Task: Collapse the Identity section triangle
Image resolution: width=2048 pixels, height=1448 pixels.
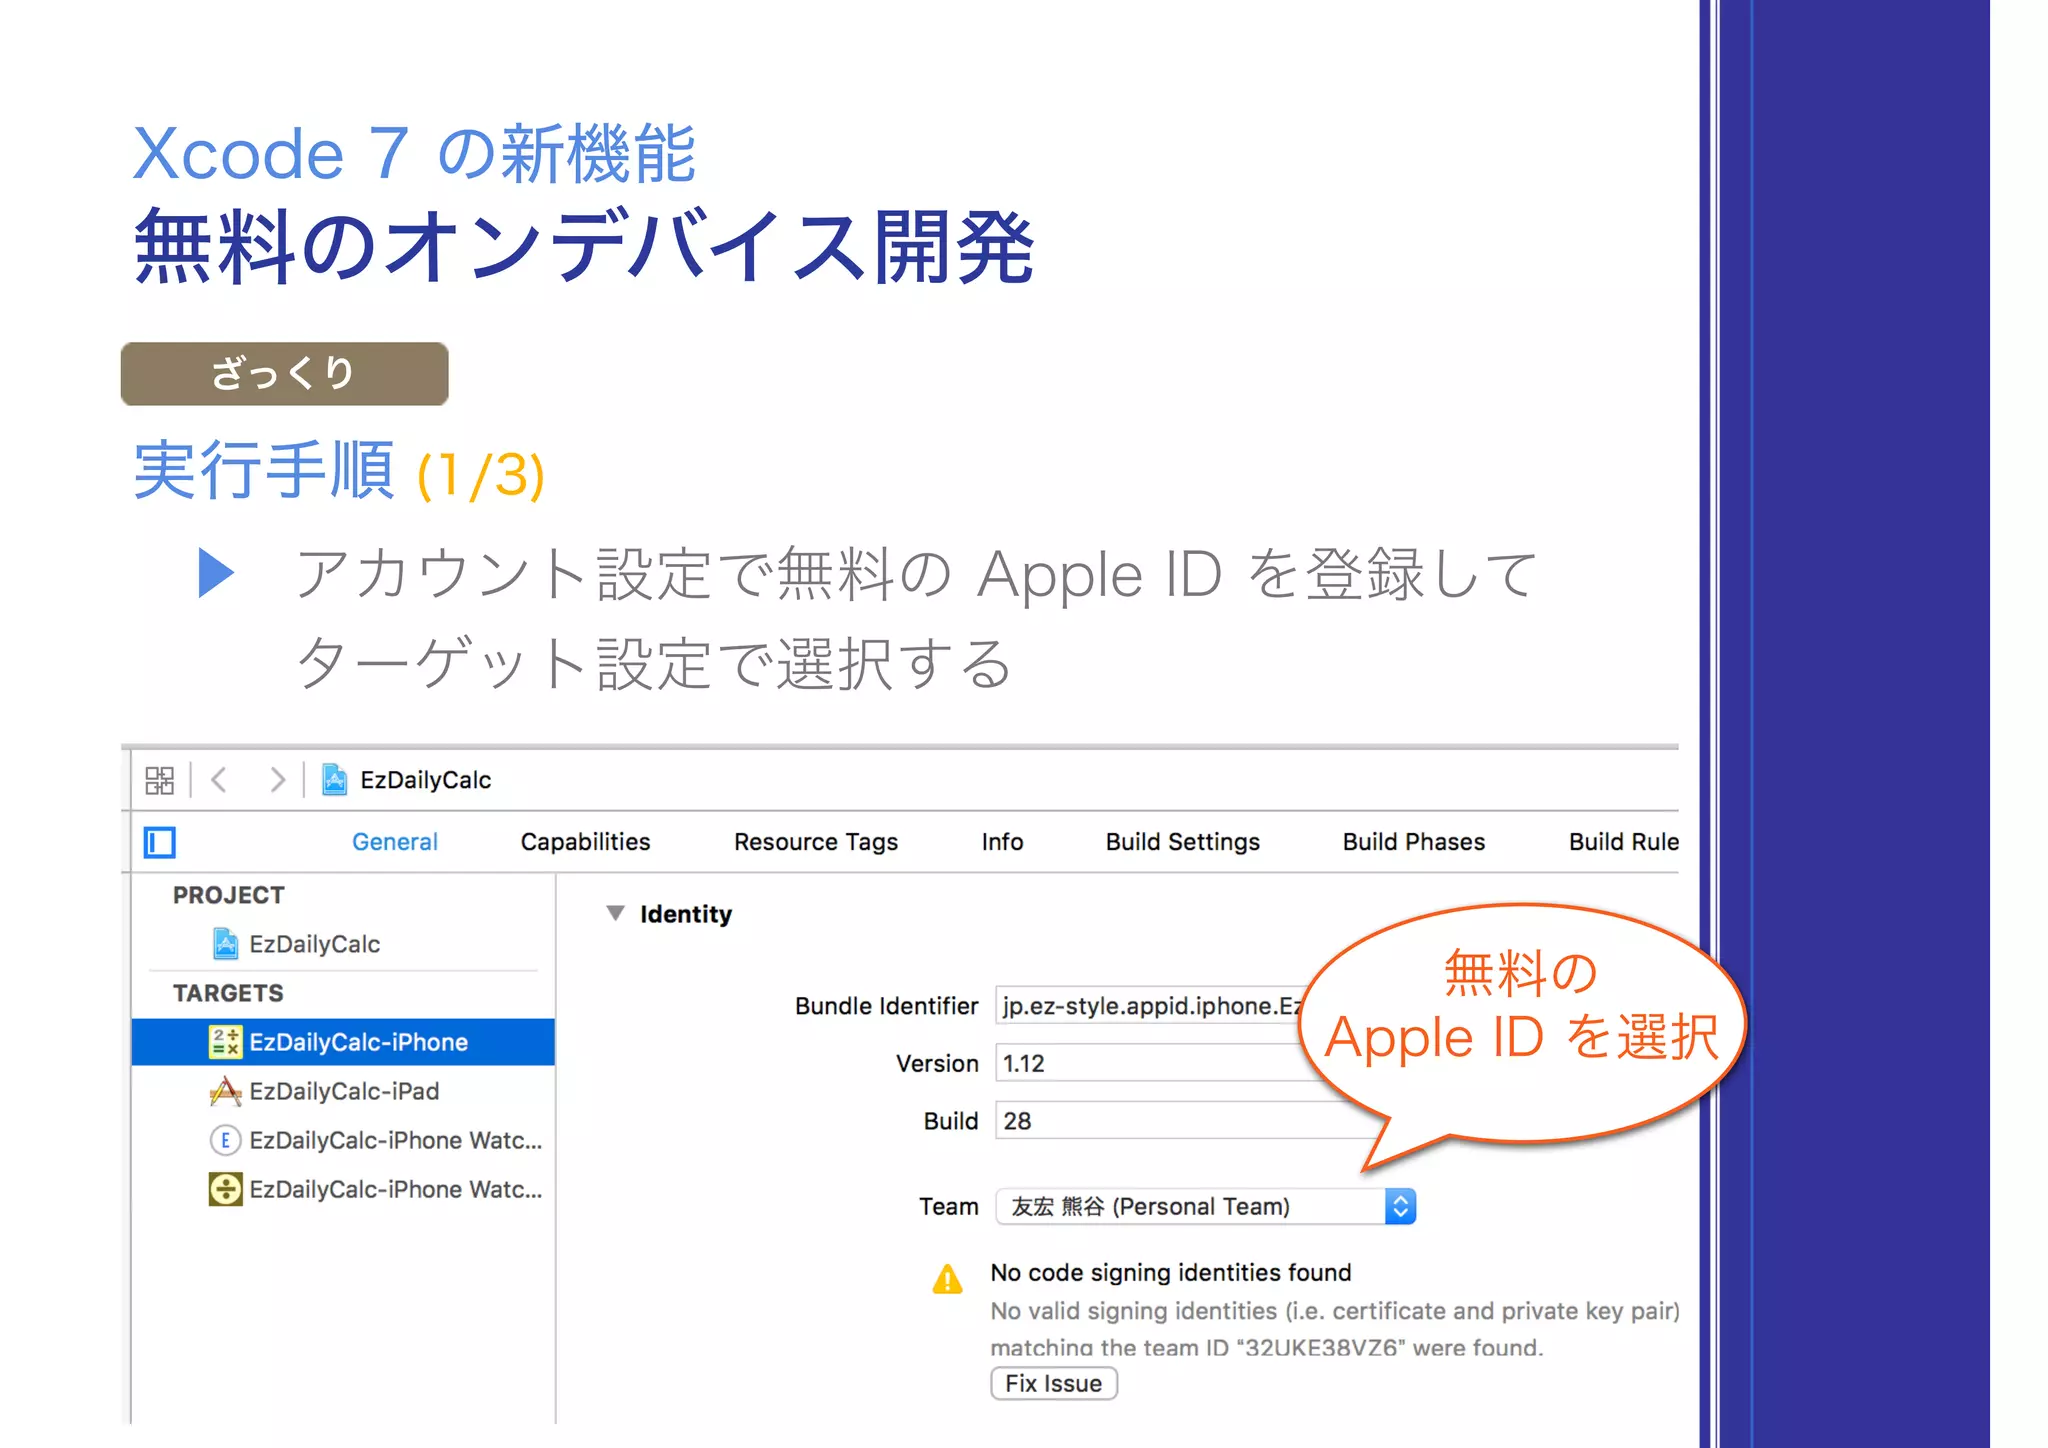Action: pos(616,913)
